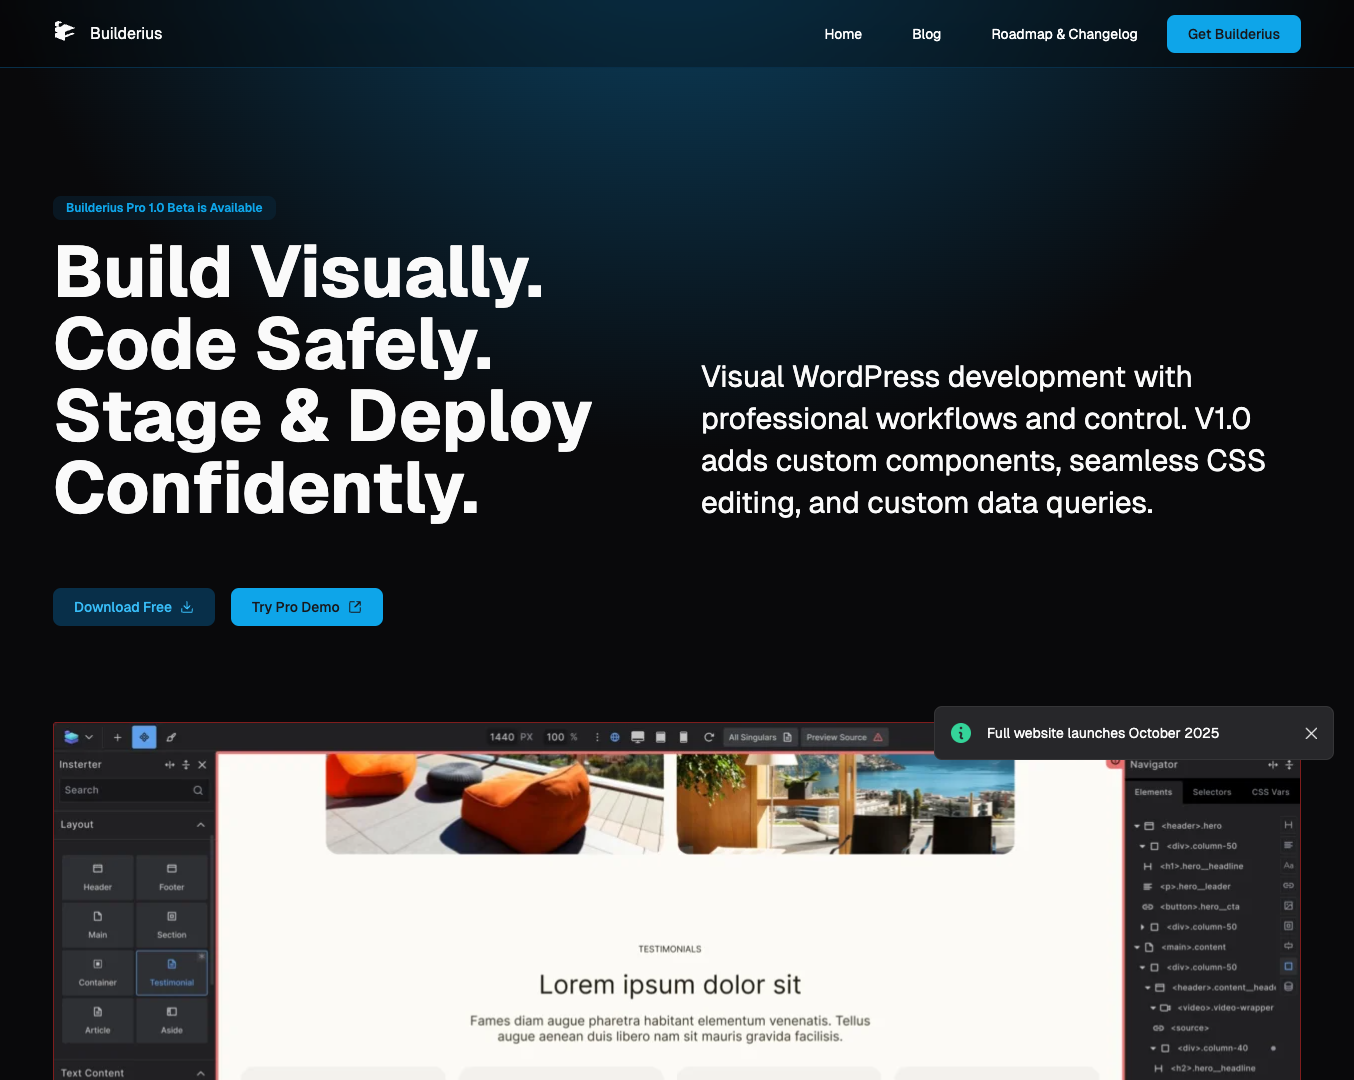This screenshot has height=1080, width=1354.
Task: Dismiss the October 2025 launch notification
Action: [1311, 733]
